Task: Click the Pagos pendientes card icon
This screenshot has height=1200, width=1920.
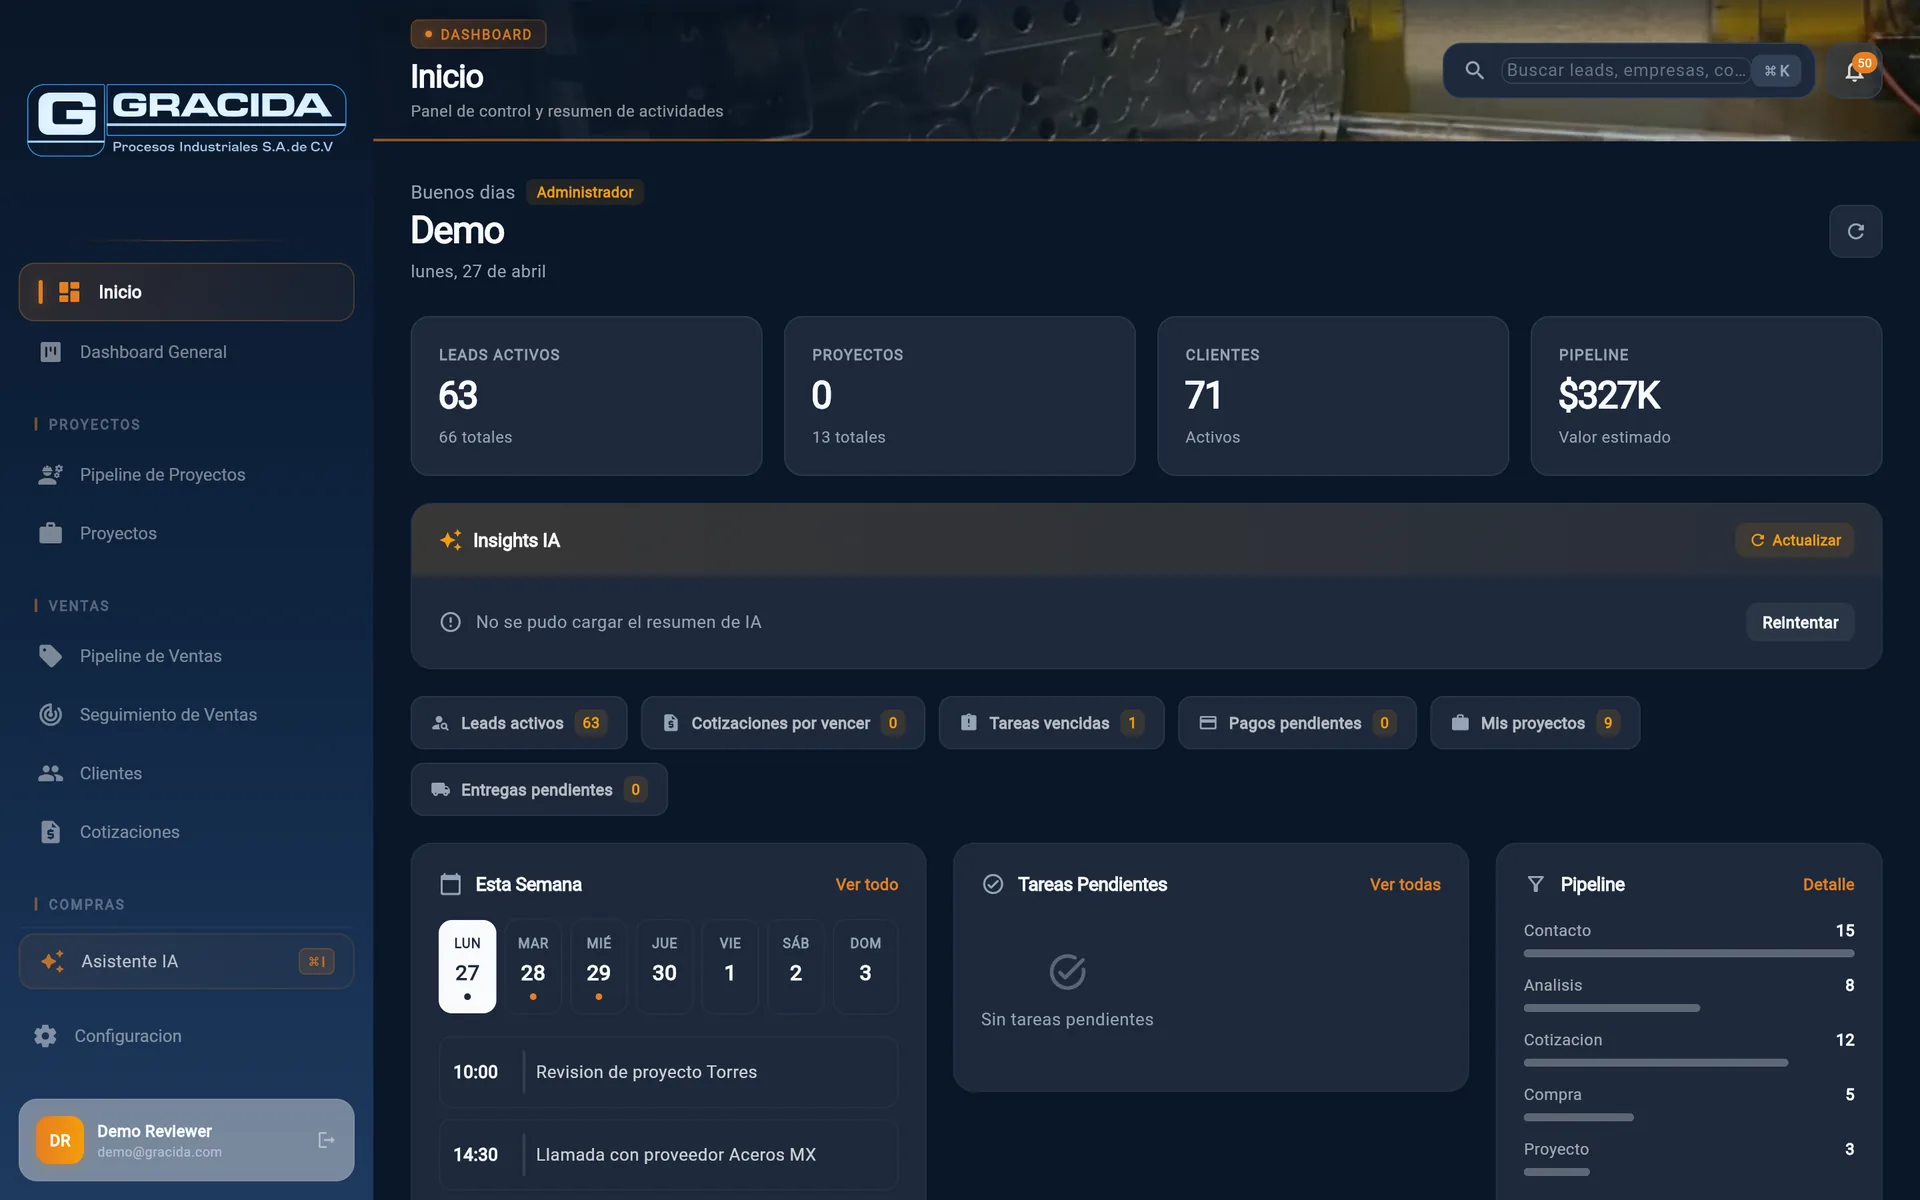Action: click(1208, 722)
